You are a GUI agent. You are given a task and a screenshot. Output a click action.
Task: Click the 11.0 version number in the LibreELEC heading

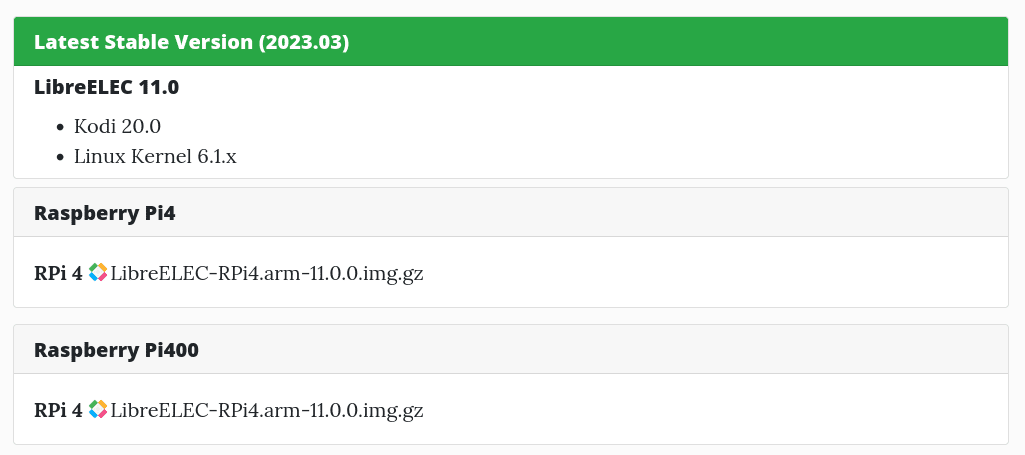tap(160, 87)
